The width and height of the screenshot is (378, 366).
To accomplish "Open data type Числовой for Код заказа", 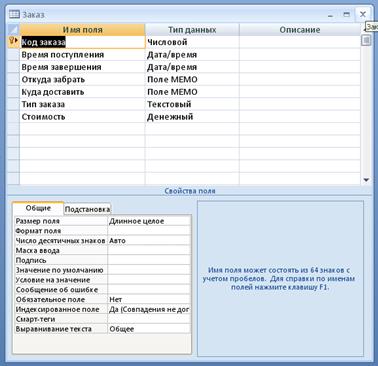I will 192,42.
